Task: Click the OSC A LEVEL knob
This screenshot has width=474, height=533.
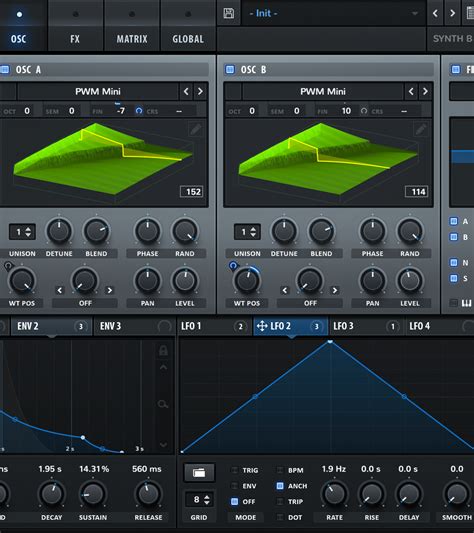Action: 185,281
